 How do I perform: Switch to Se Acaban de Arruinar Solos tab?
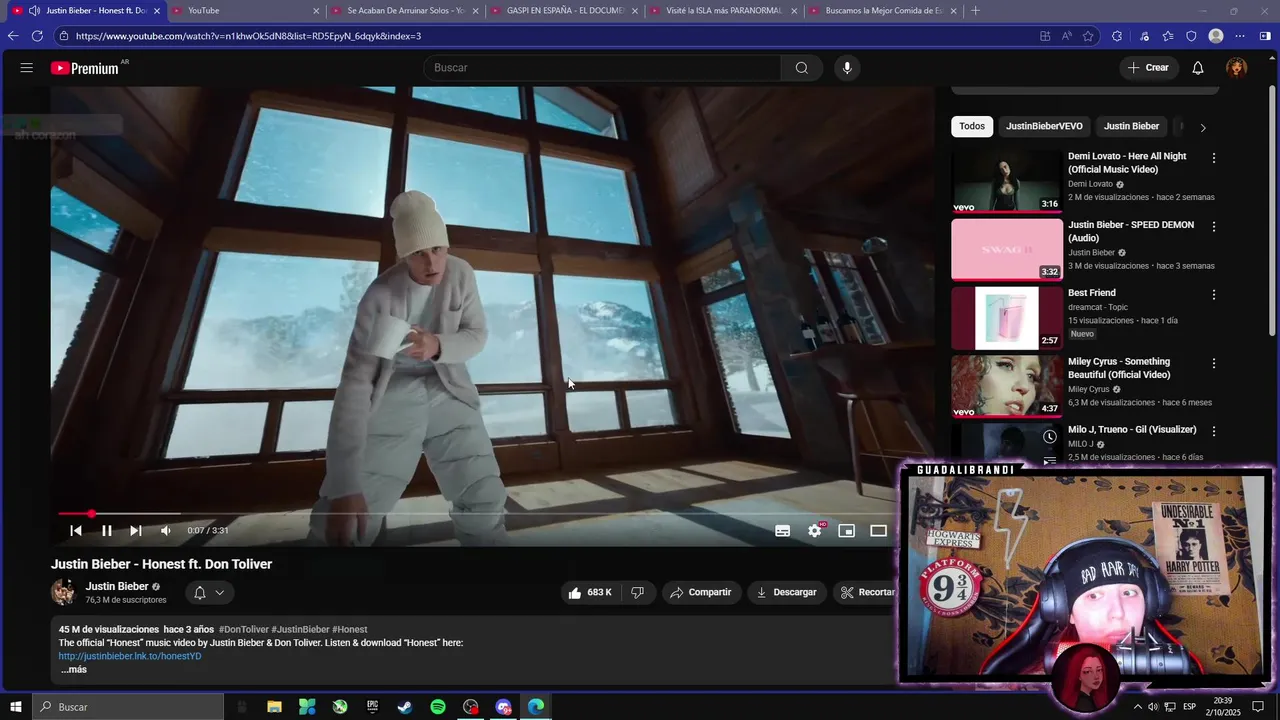405,11
